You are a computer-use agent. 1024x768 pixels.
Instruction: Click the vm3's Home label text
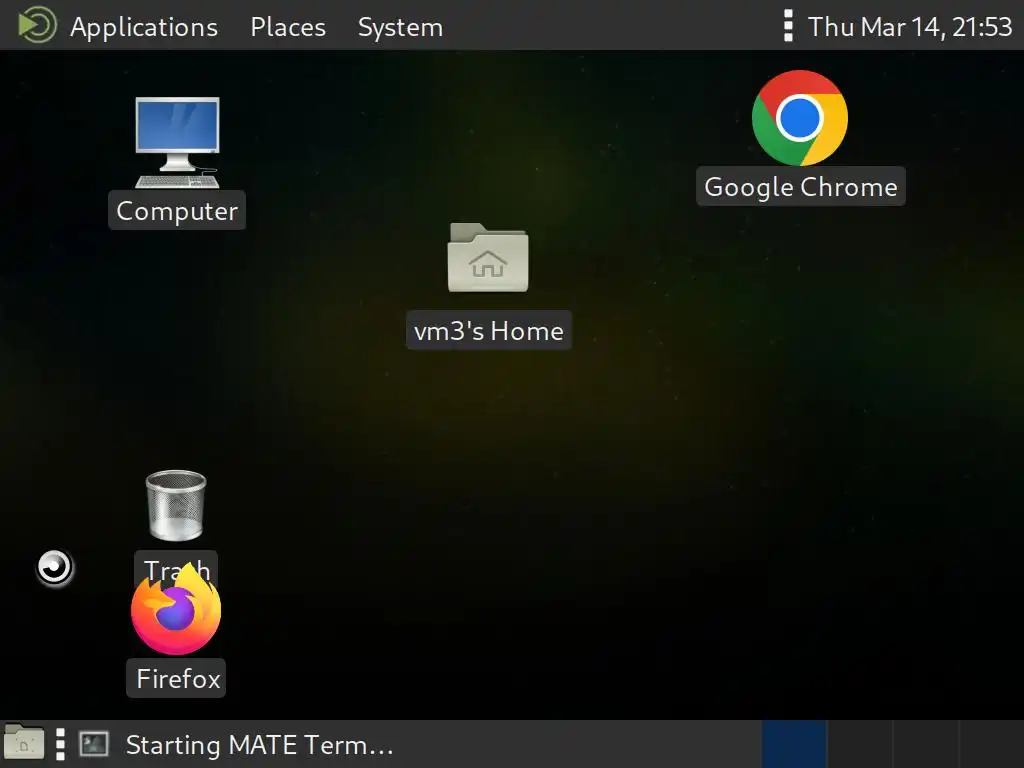click(x=488, y=330)
